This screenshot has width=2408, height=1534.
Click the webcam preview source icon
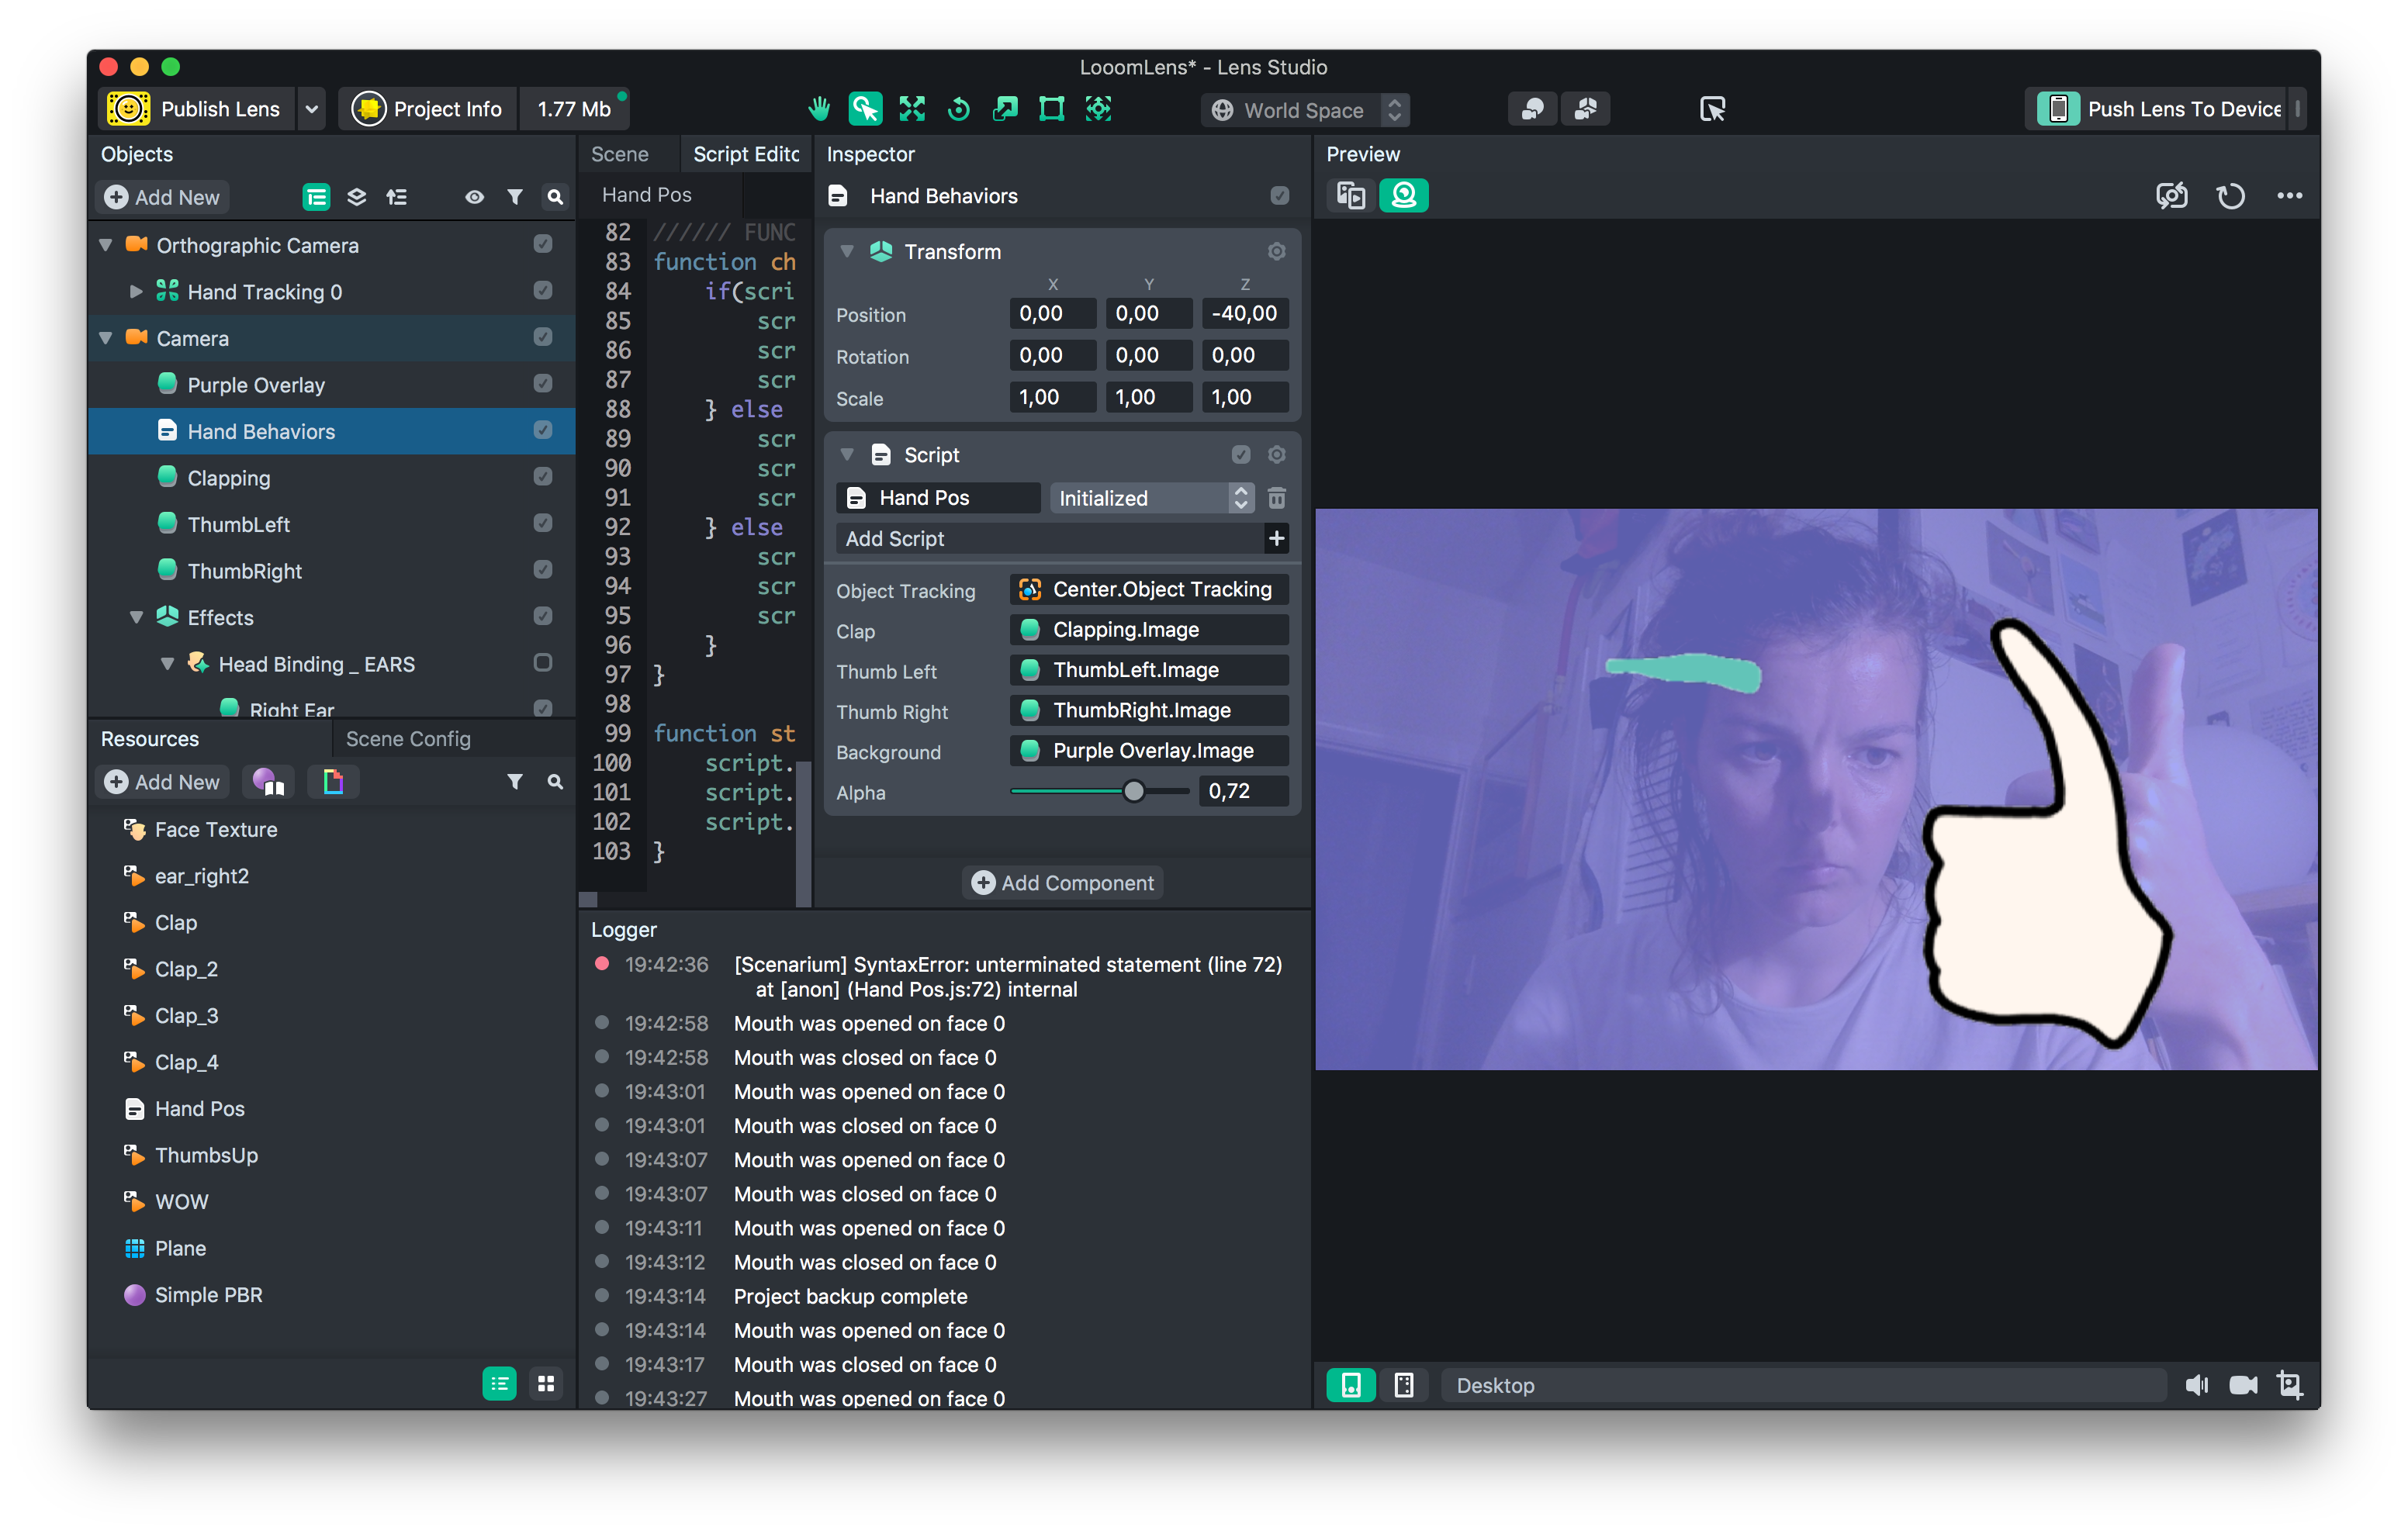[1403, 195]
